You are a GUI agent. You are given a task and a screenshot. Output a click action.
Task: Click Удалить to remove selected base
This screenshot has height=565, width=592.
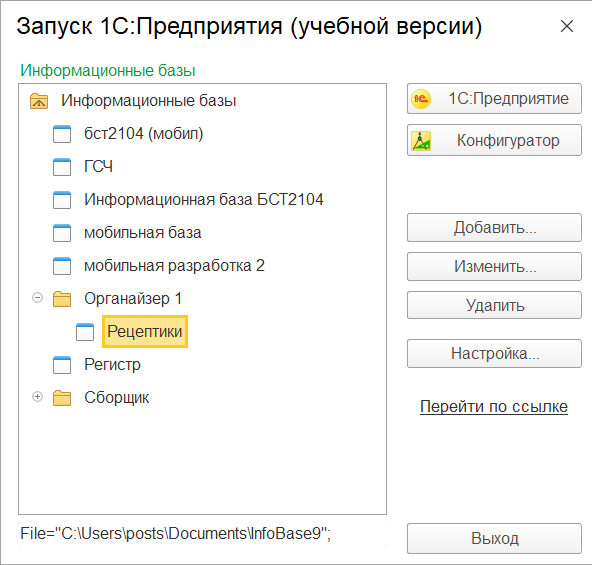click(494, 305)
